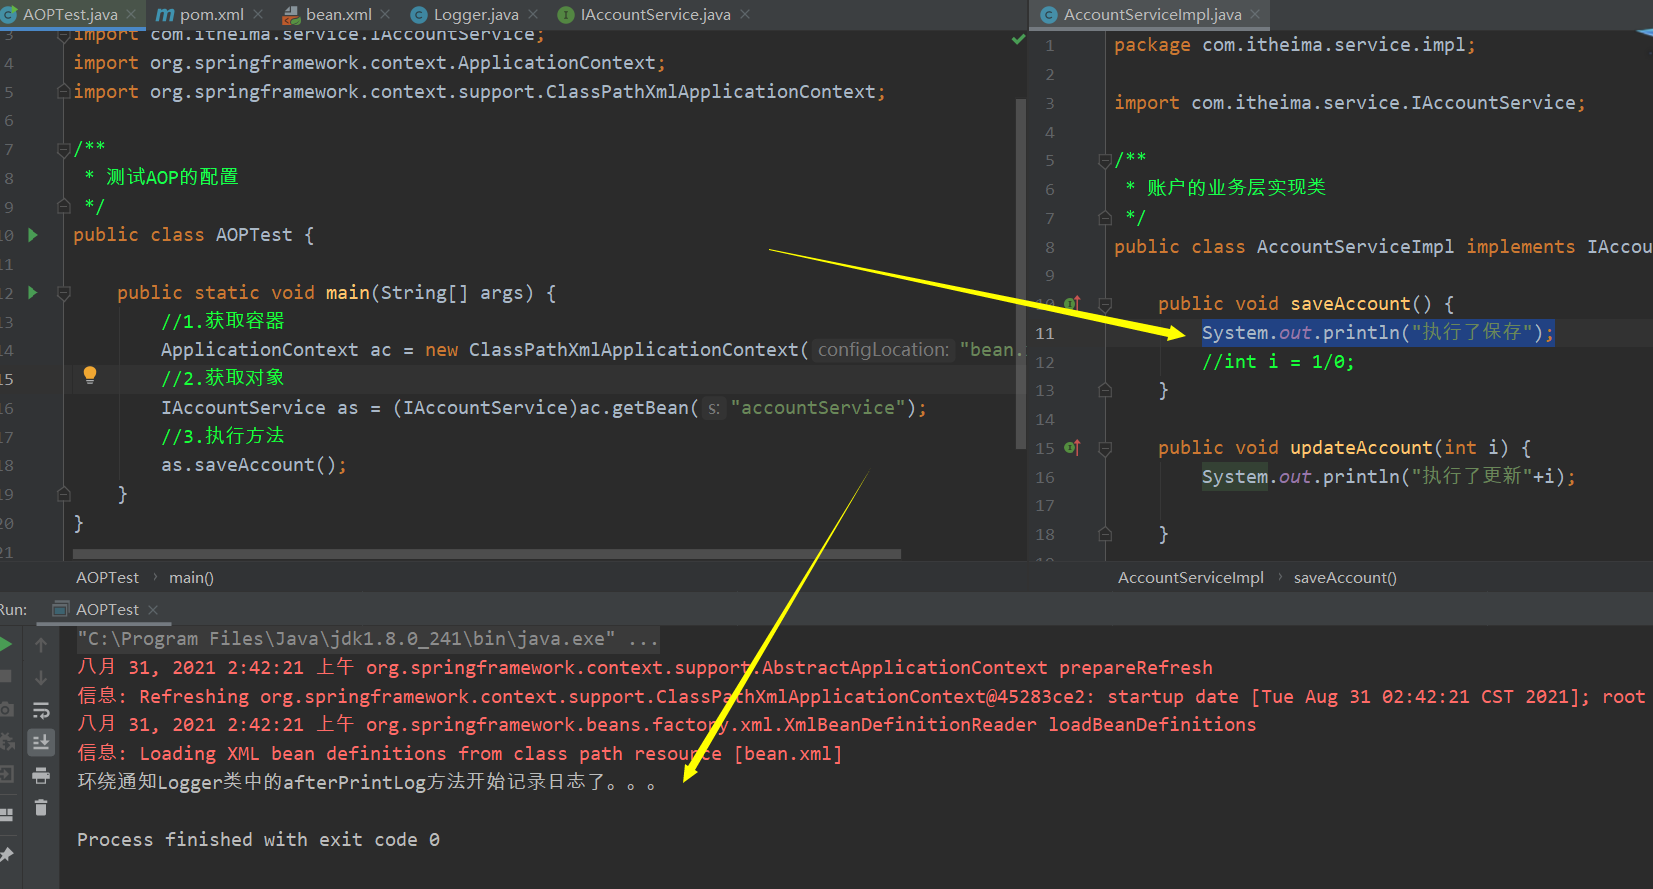Image resolution: width=1653 pixels, height=889 pixels.
Task: Click vertical scrollbar of AOPTest editor
Action: (1020, 274)
